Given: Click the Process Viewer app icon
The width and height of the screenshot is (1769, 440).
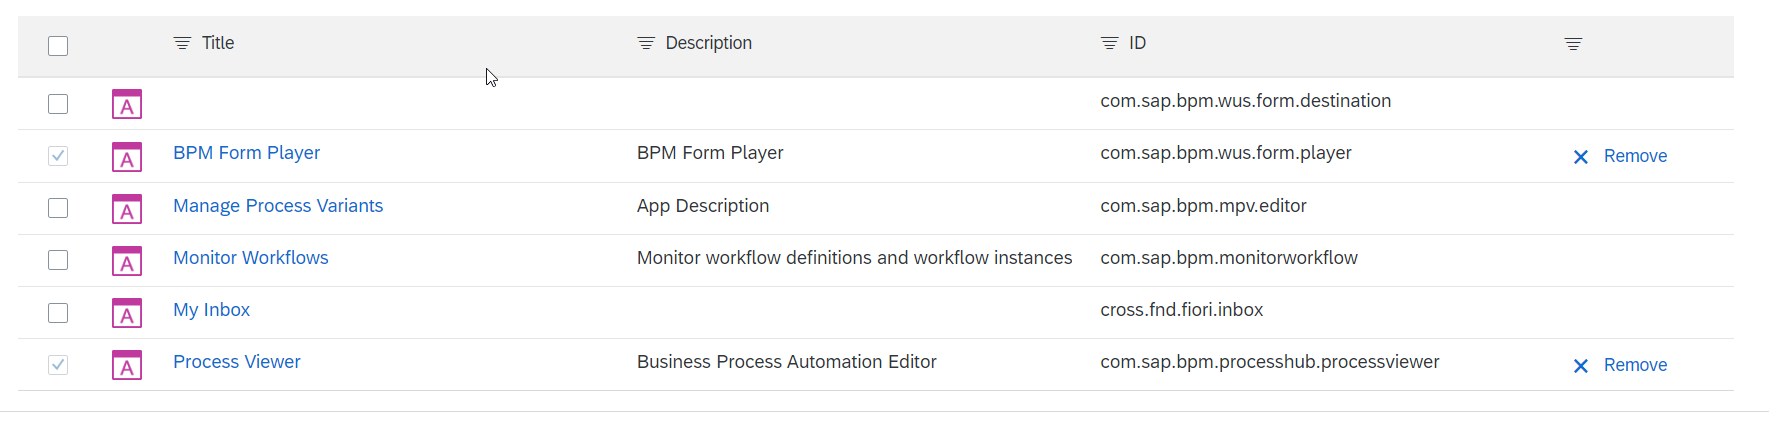Looking at the screenshot, I should pos(127,365).
